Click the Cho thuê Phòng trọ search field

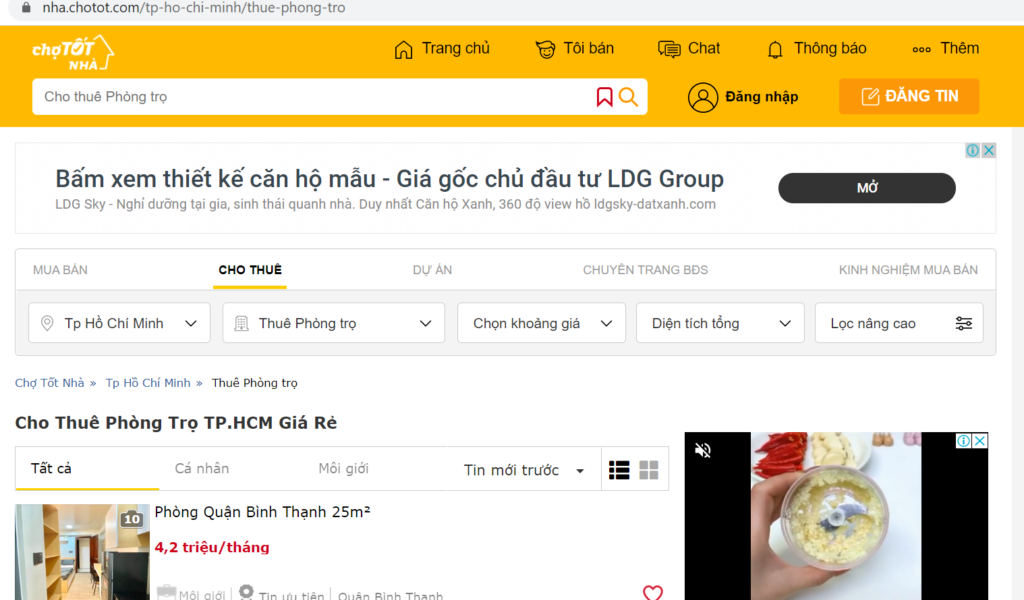coord(310,97)
